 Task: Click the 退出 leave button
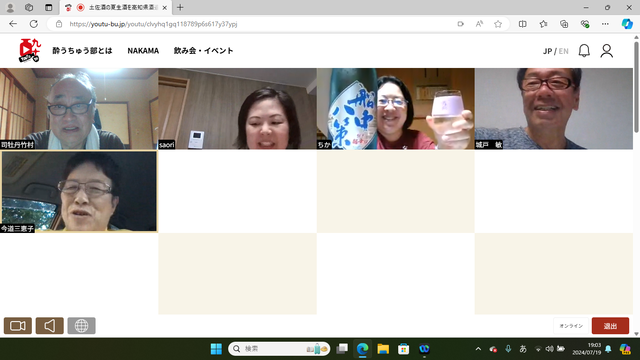610,326
